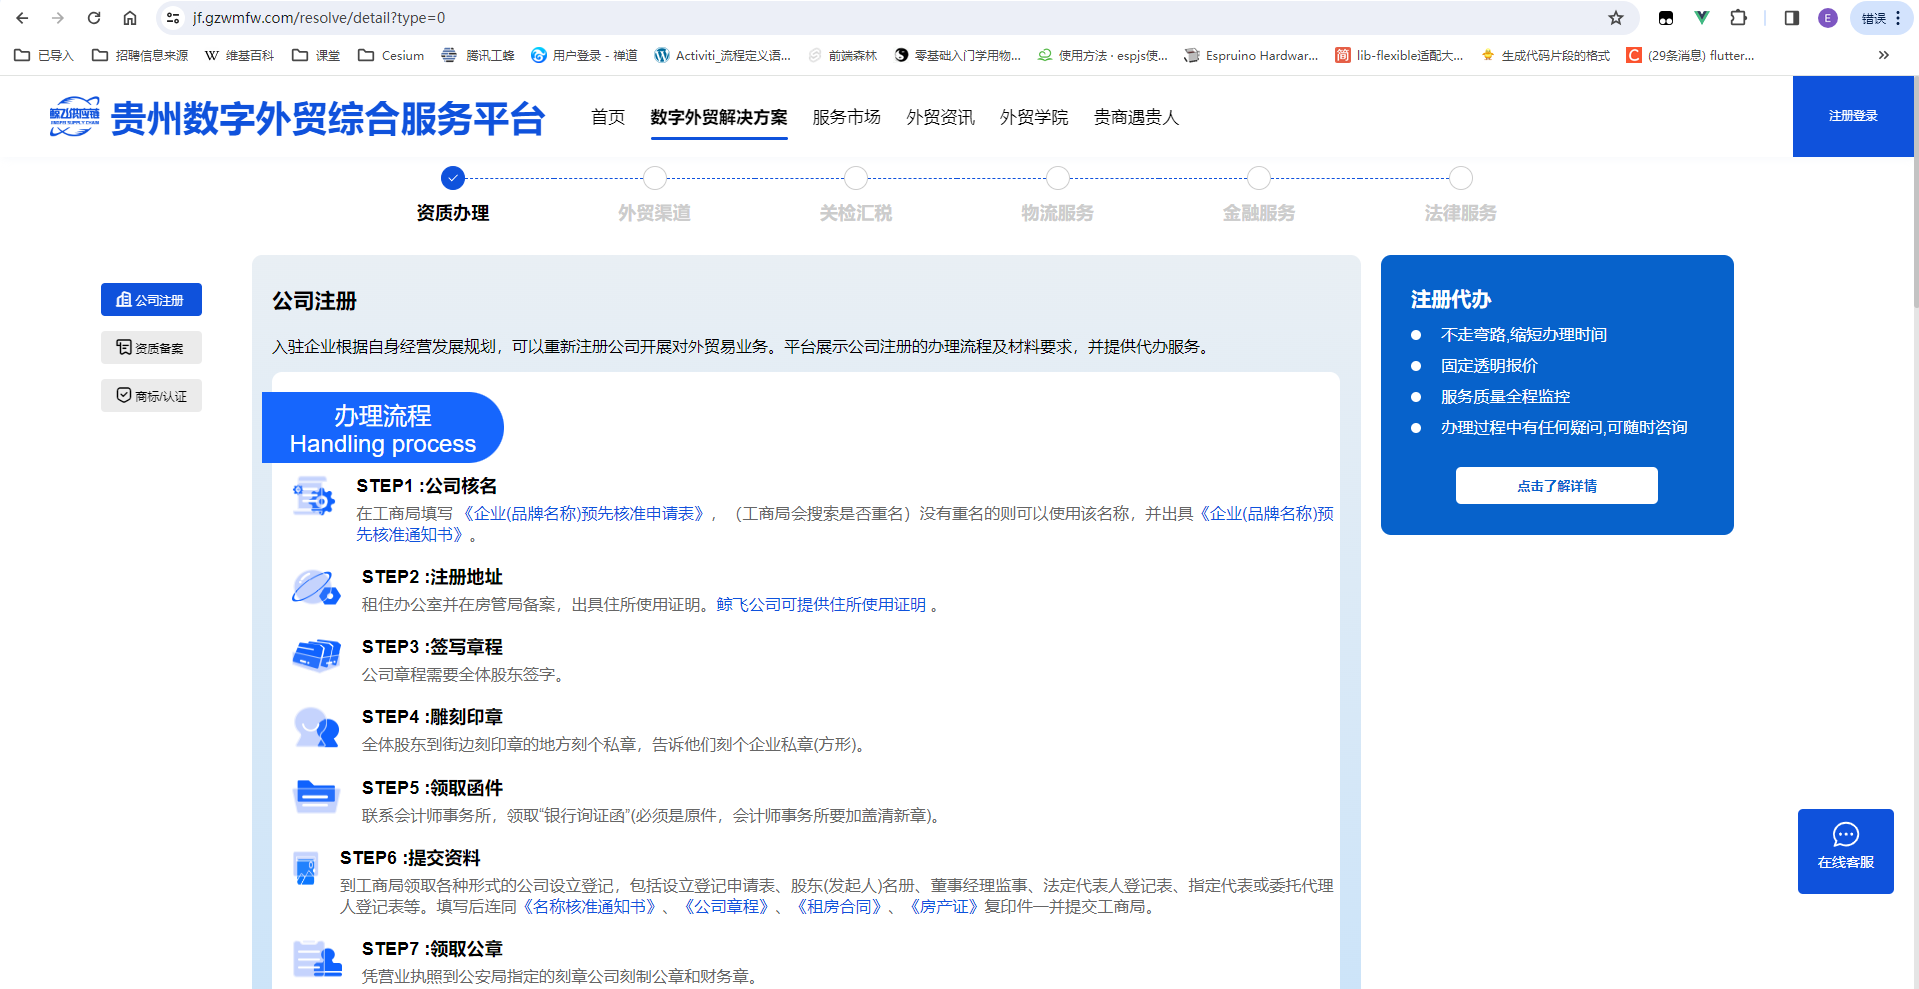
Task: Open the 《名称核准通知书》 link
Action: (589, 907)
